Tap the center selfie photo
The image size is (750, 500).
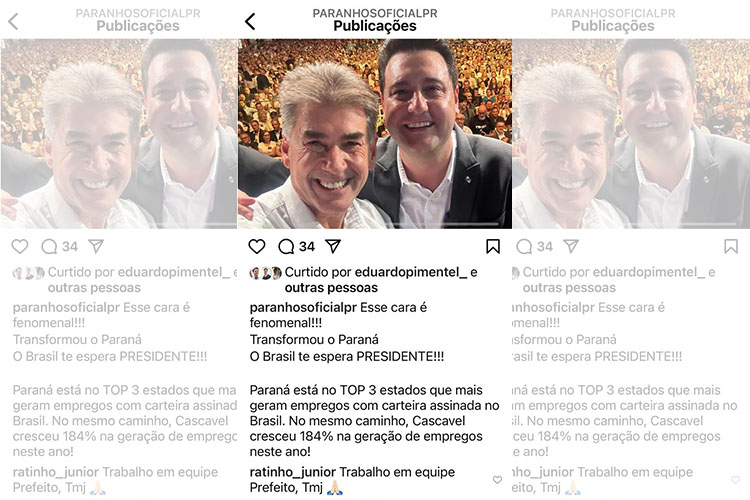coord(375,133)
